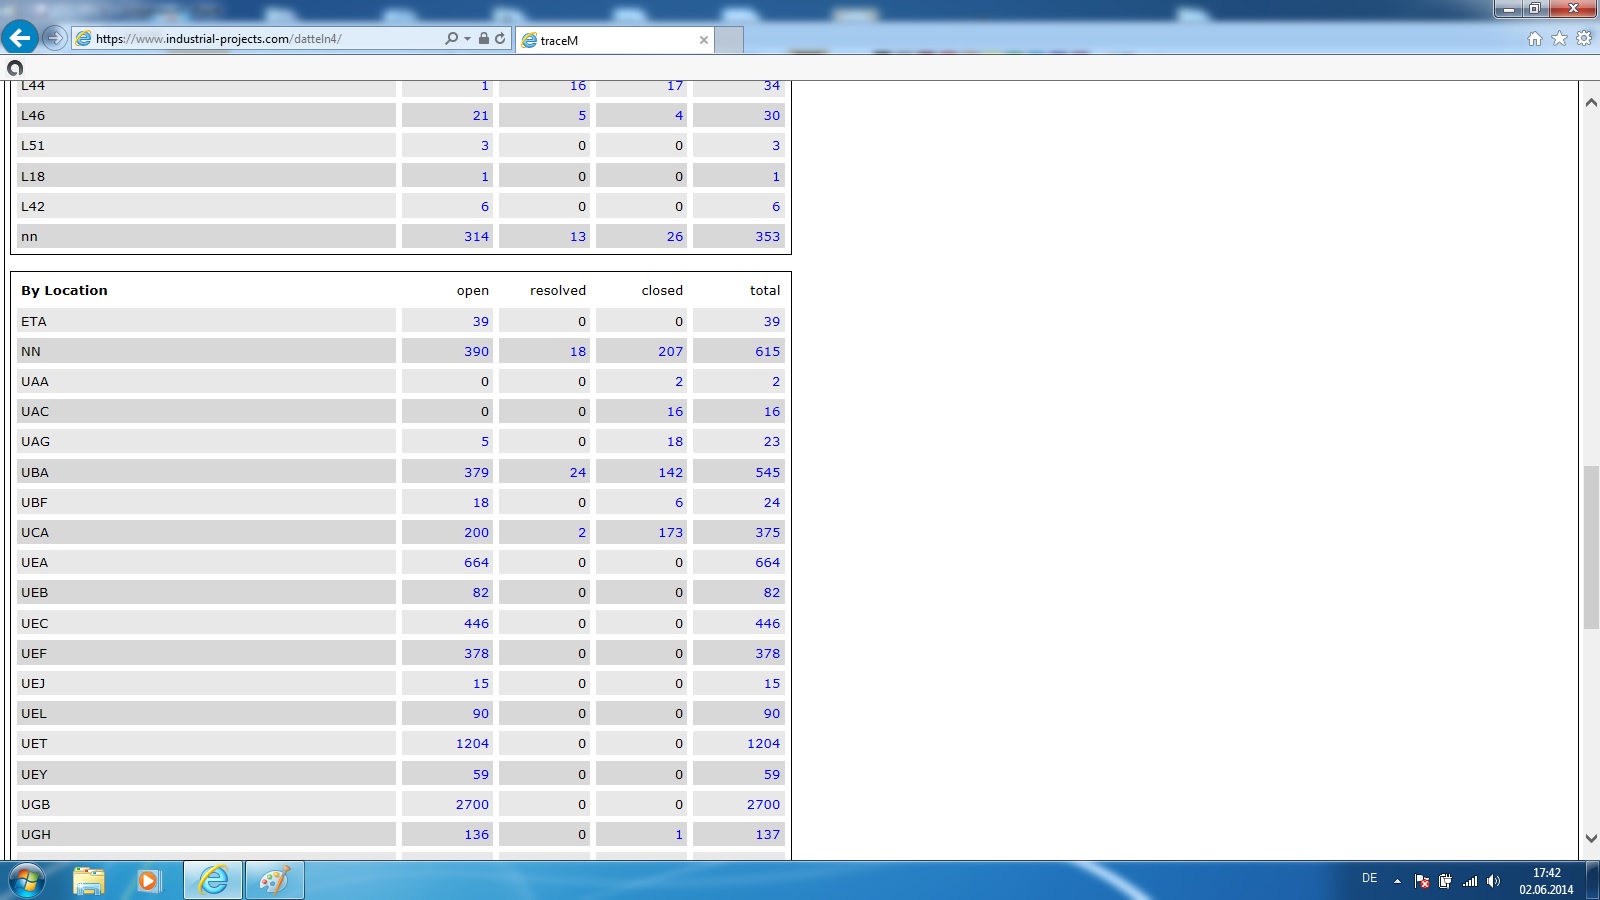Show hidden system tray icons

pos(1397,881)
